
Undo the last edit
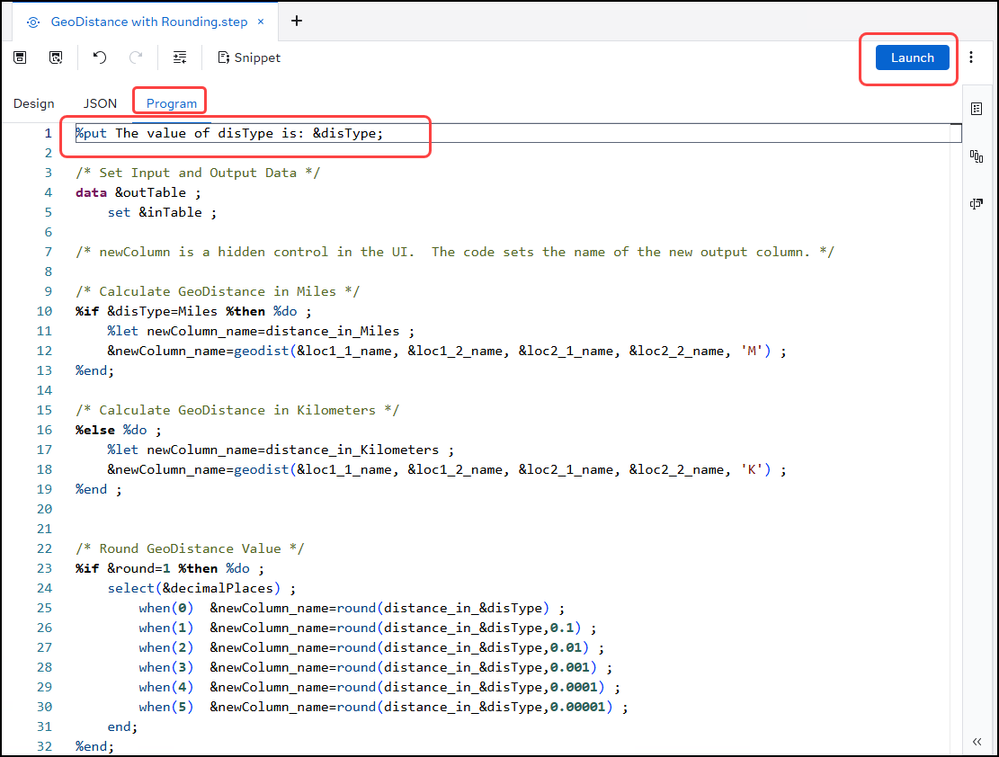coord(99,57)
